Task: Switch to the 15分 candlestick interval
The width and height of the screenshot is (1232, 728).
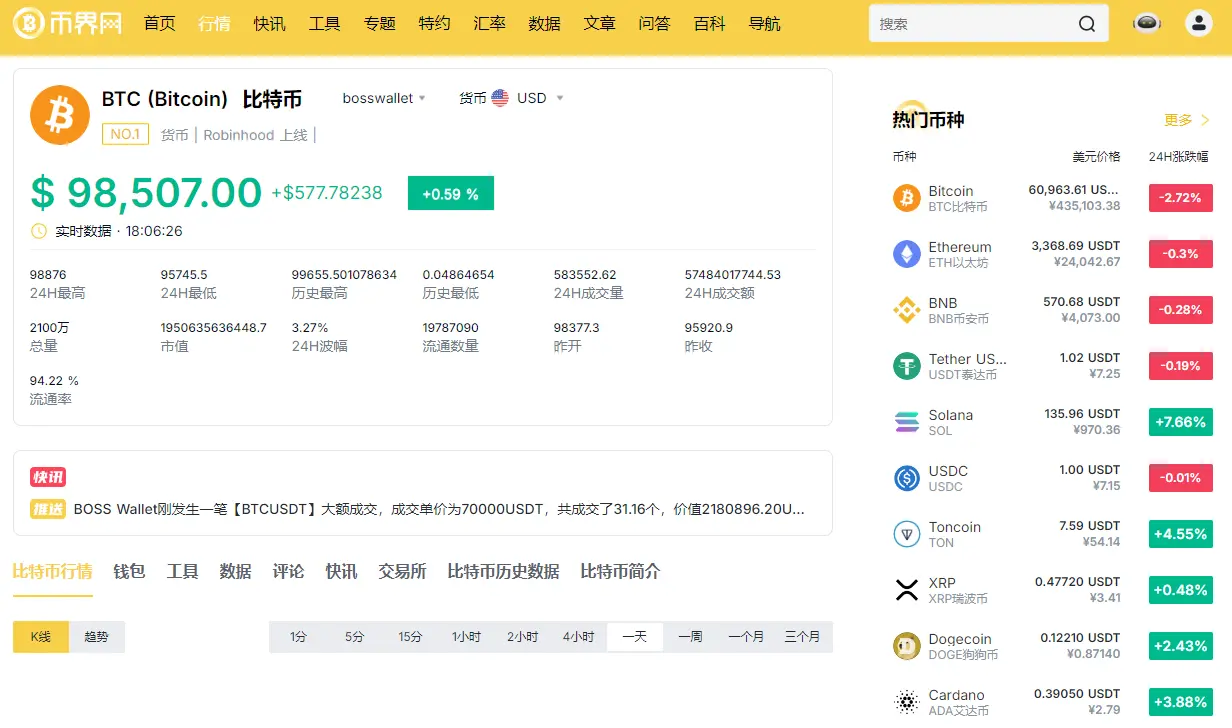Action: tap(409, 636)
